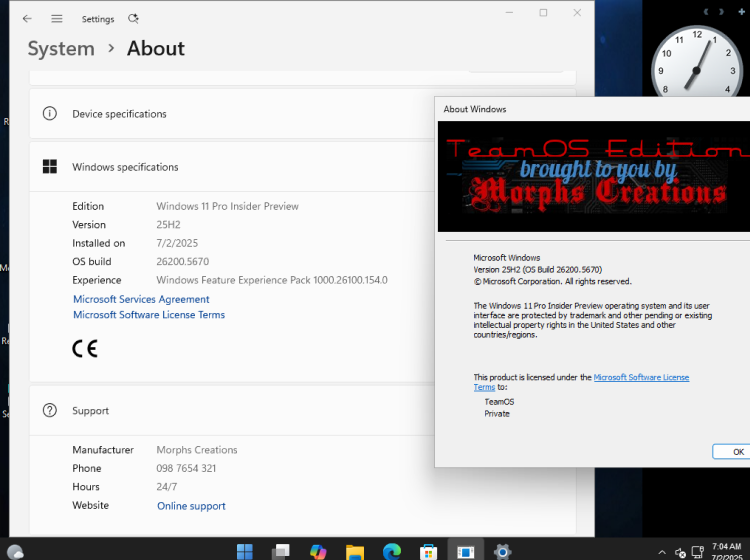Click the Private licensee text
750x560 pixels.
(497, 414)
